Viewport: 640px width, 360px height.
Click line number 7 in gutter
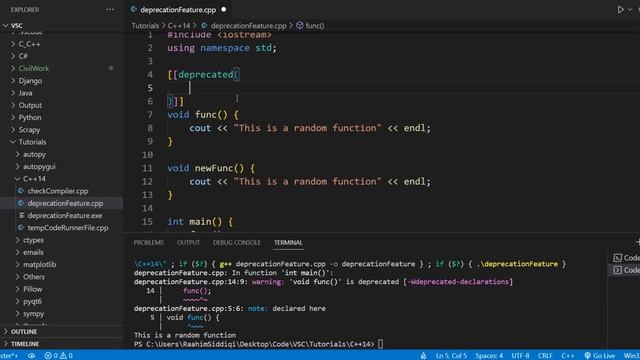150,115
